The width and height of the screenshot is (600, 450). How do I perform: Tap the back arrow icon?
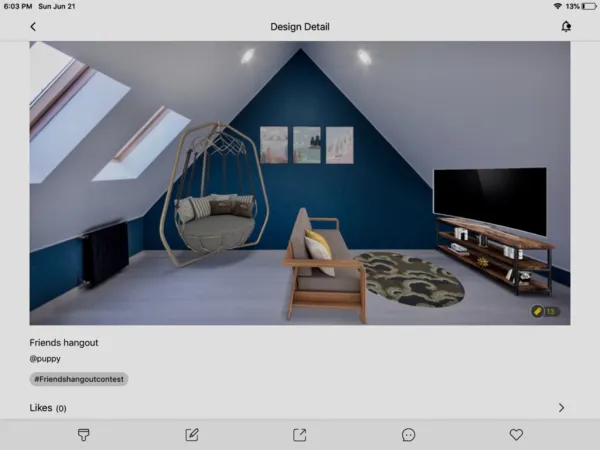[33, 27]
